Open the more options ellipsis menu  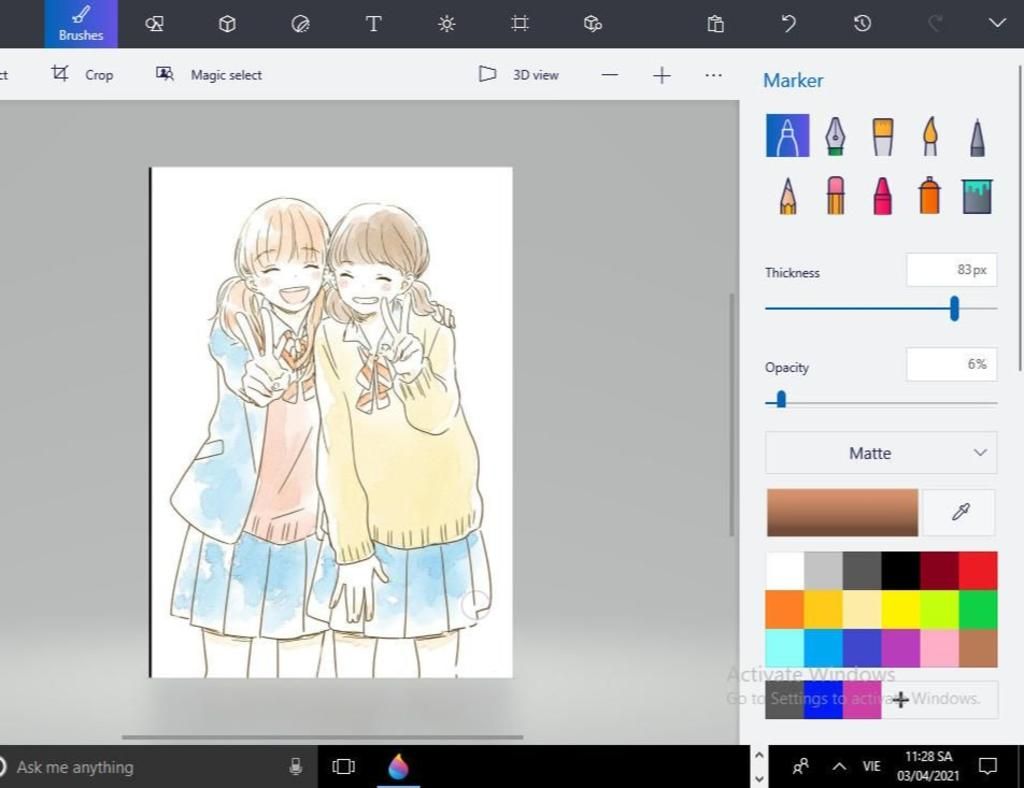(x=714, y=75)
